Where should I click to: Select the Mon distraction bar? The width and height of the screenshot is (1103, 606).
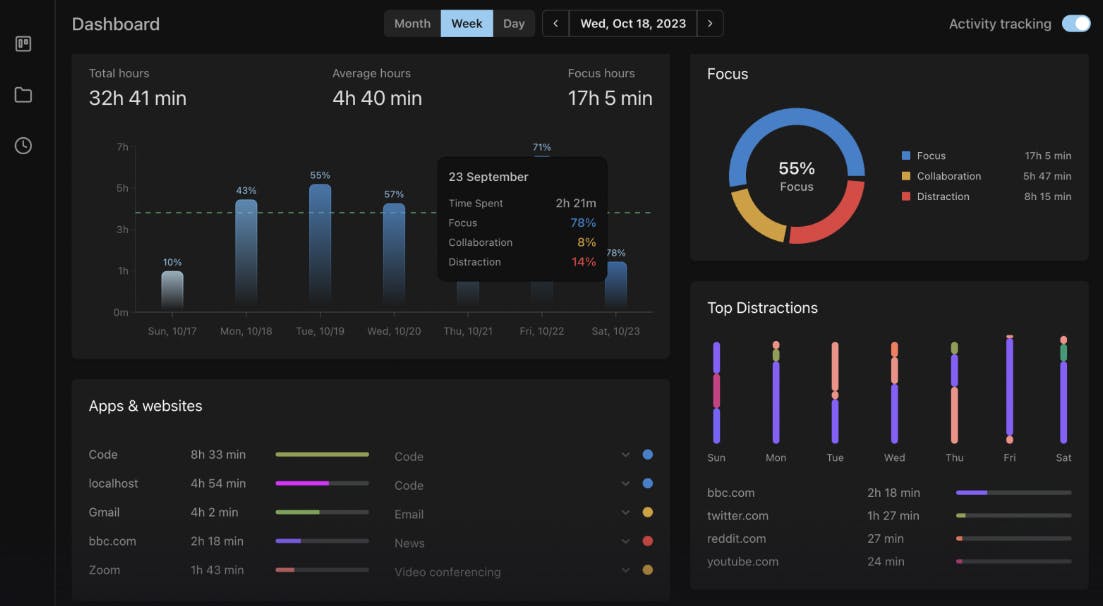[x=776, y=392]
